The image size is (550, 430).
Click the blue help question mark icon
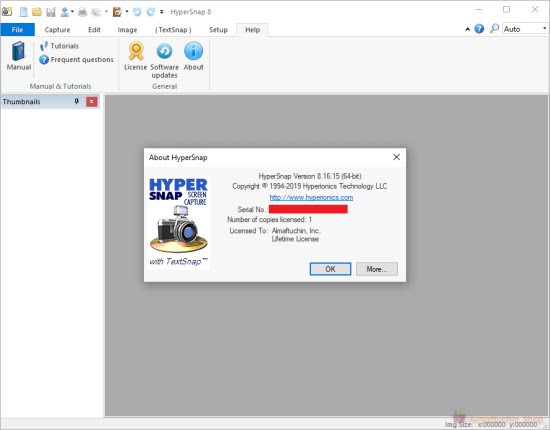tap(479, 29)
